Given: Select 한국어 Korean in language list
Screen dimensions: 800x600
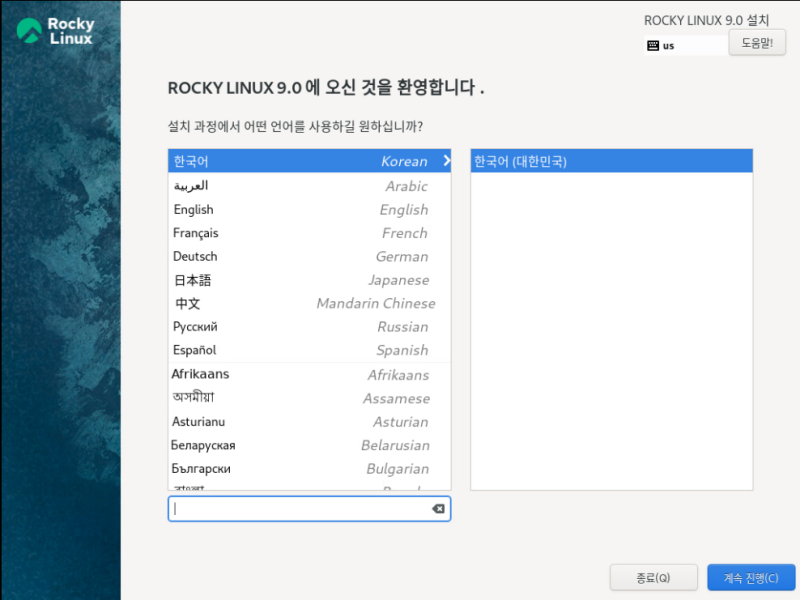Looking at the screenshot, I should tap(309, 161).
